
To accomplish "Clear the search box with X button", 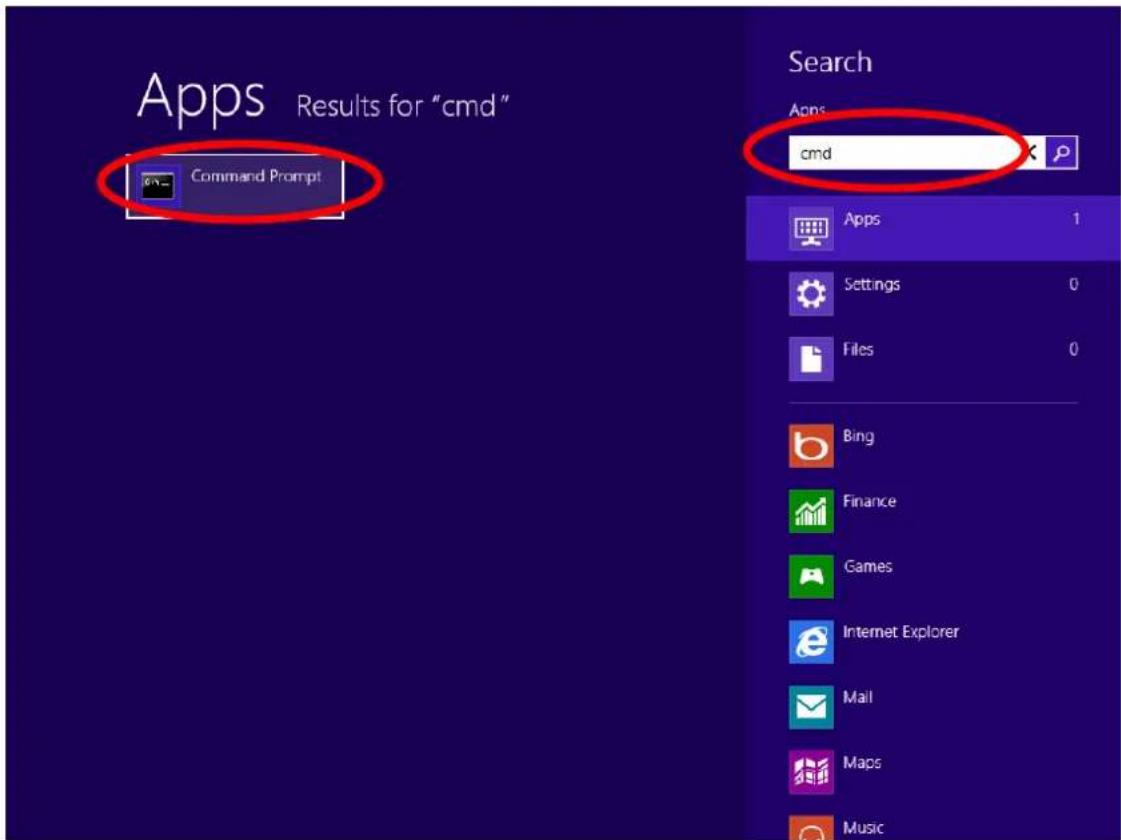I will [x=1032, y=152].
